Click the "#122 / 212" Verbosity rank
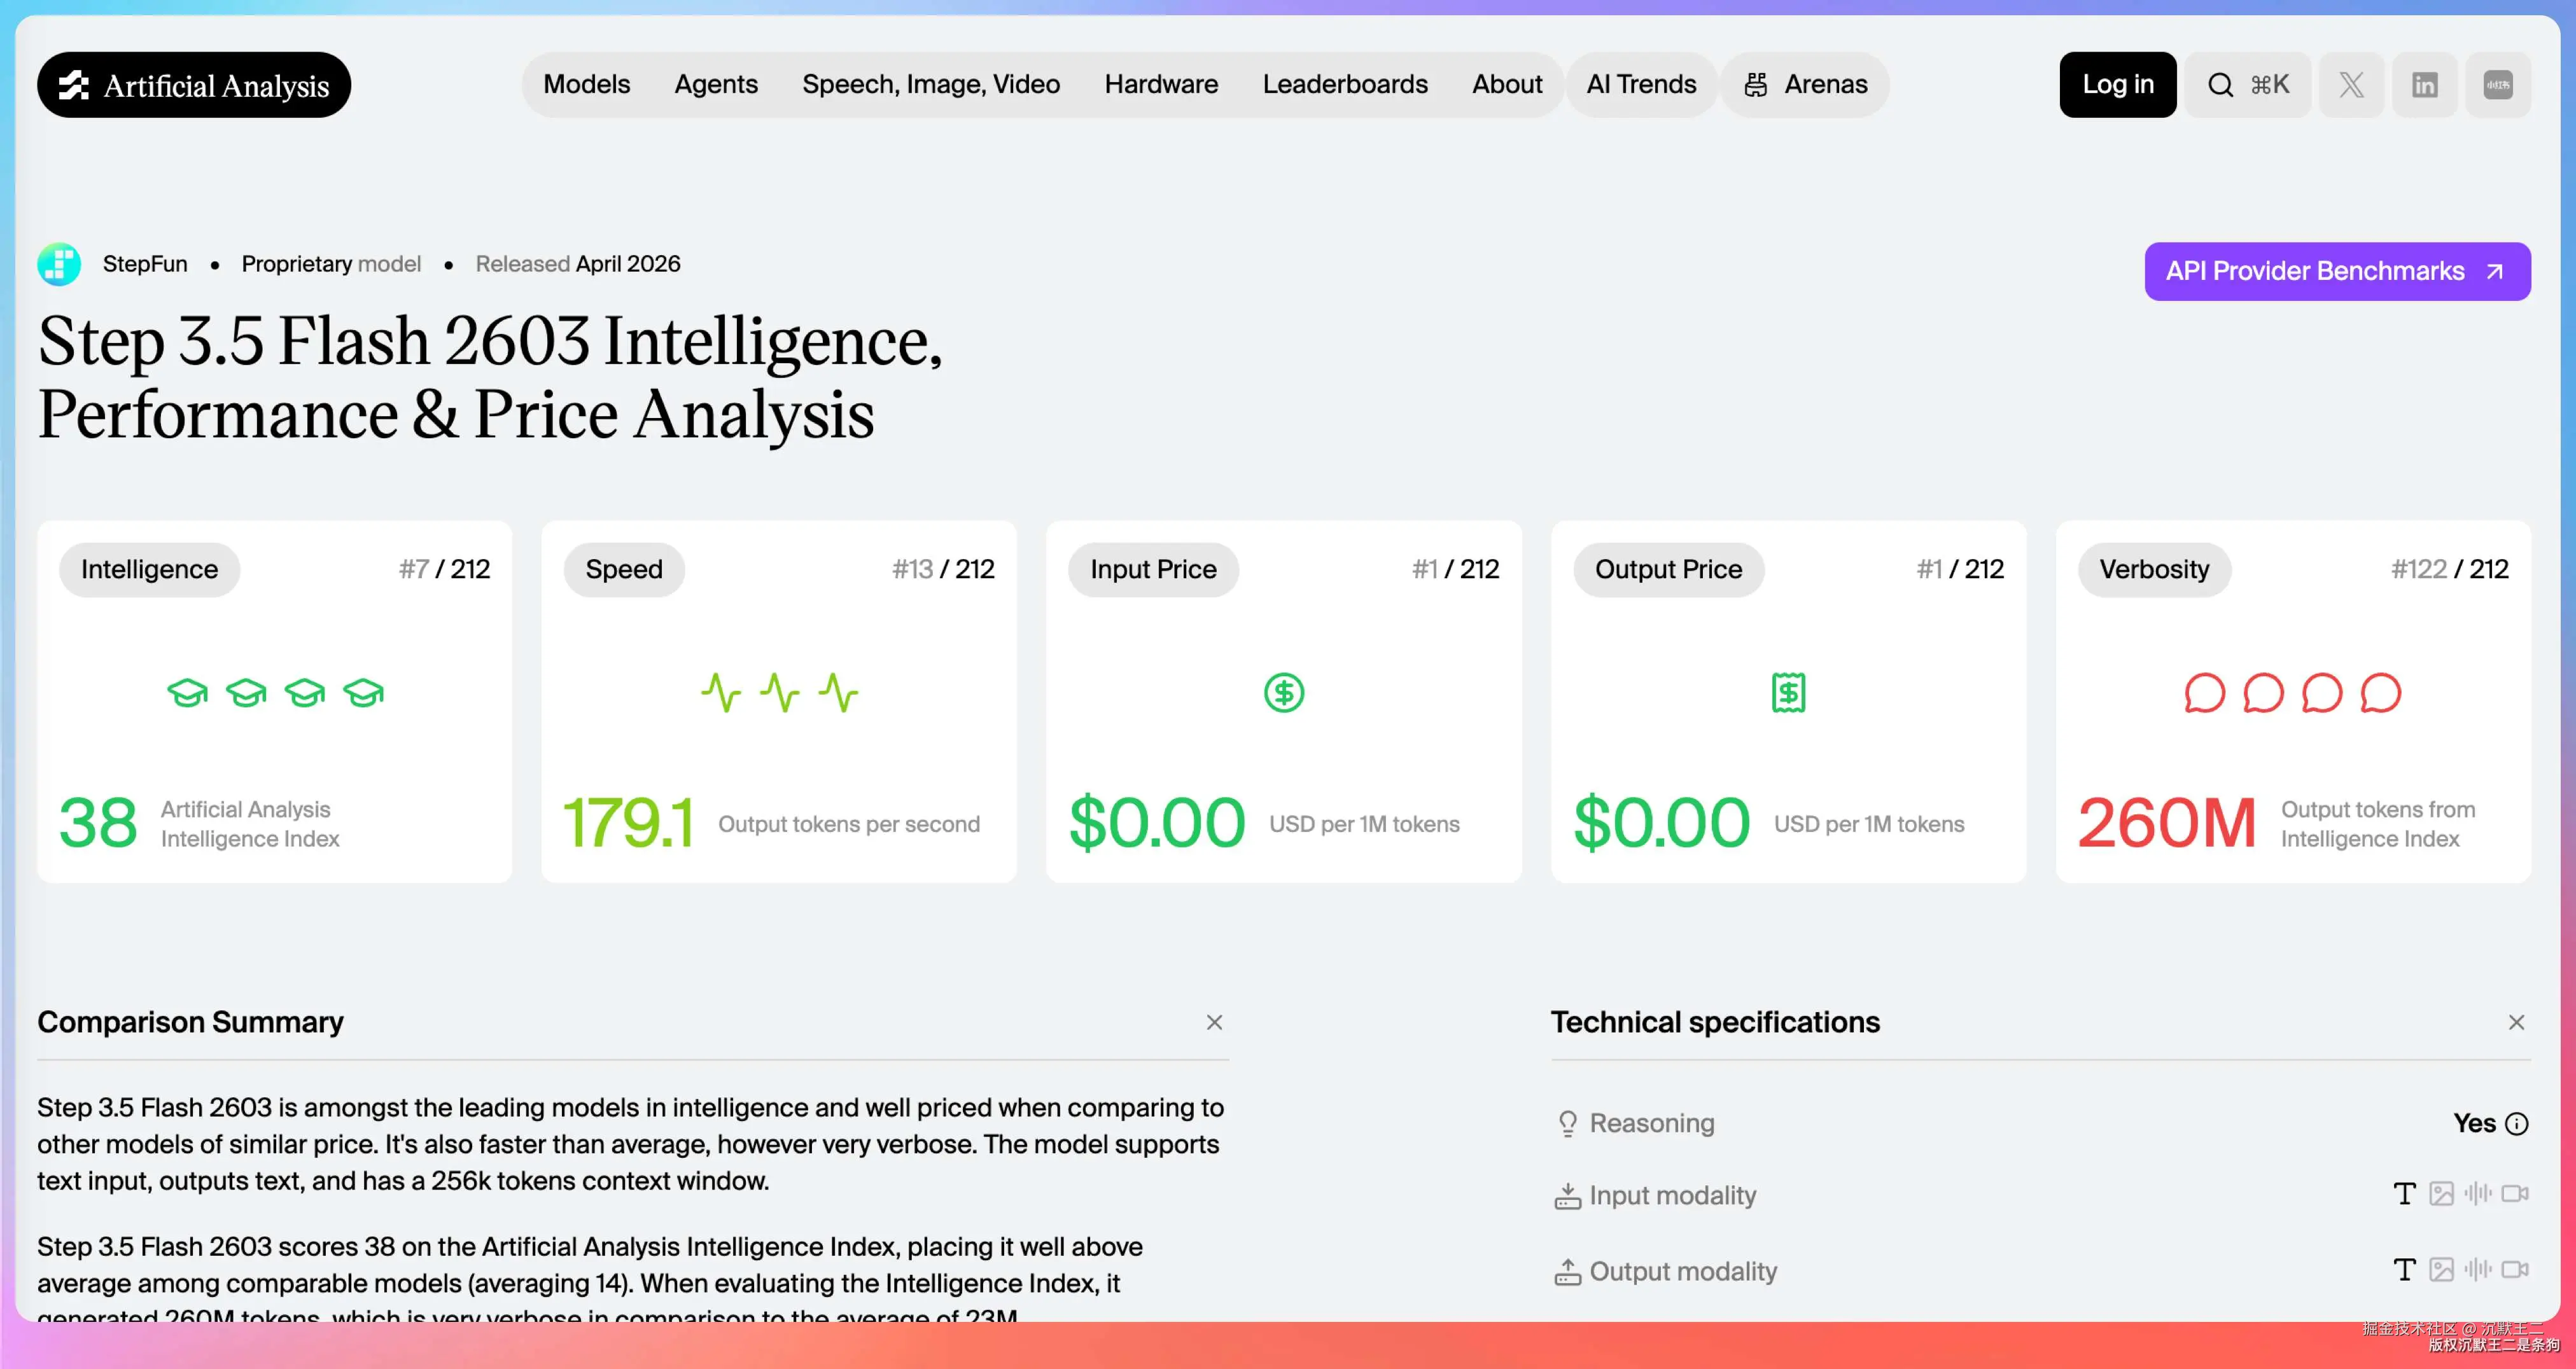The width and height of the screenshot is (2576, 1369). click(x=2449, y=570)
